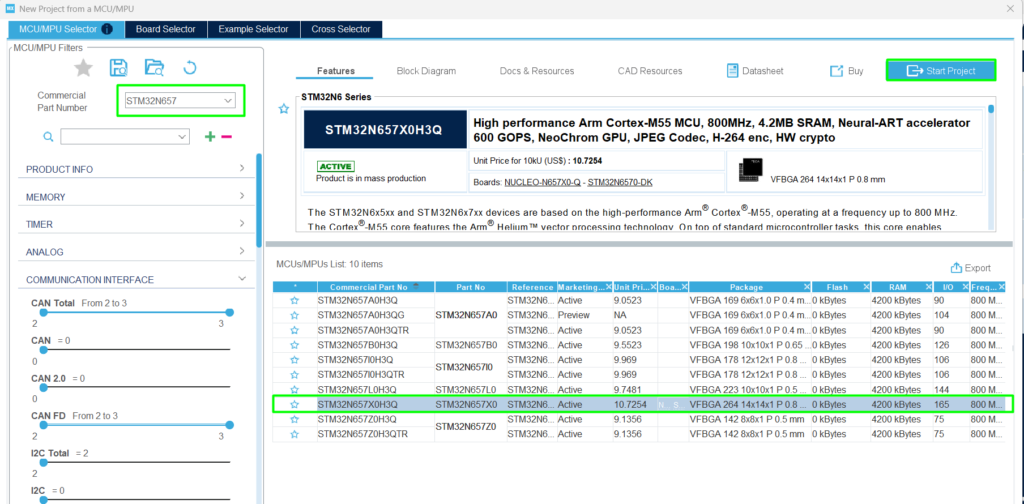Click the load filter folder icon
This screenshot has width=1024, height=504.
pyautogui.click(x=154, y=68)
